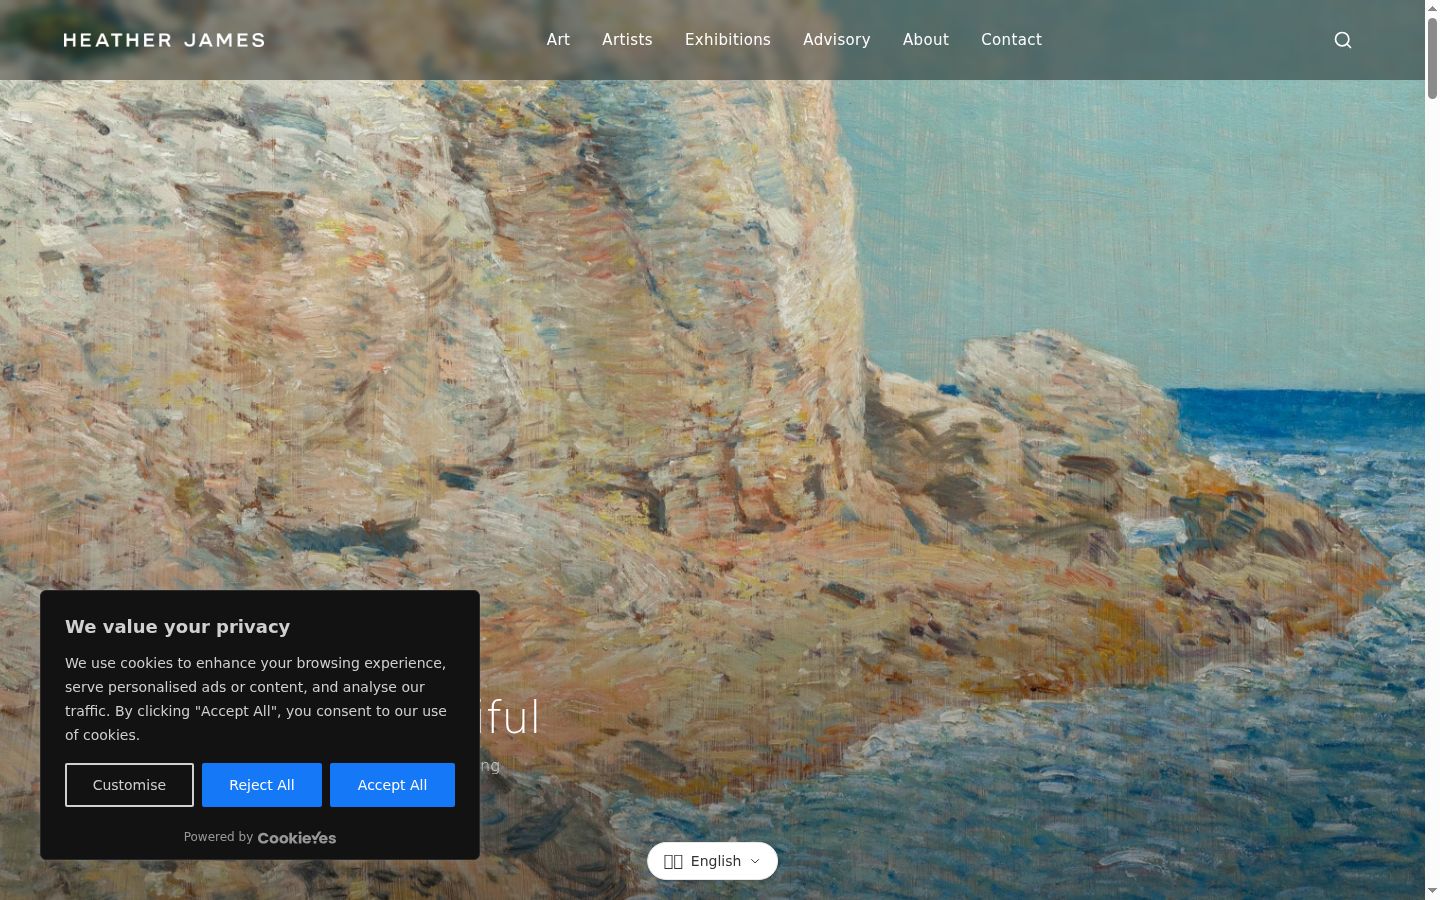The width and height of the screenshot is (1440, 900).
Task: Open the Art menu item
Action: [x=558, y=40]
